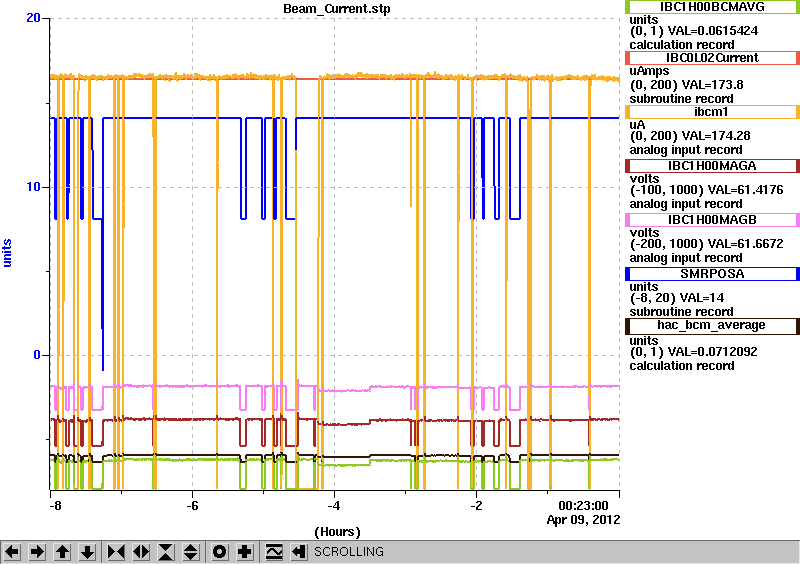
Task: Zoom in horizontally on the time axis
Action: [116, 552]
